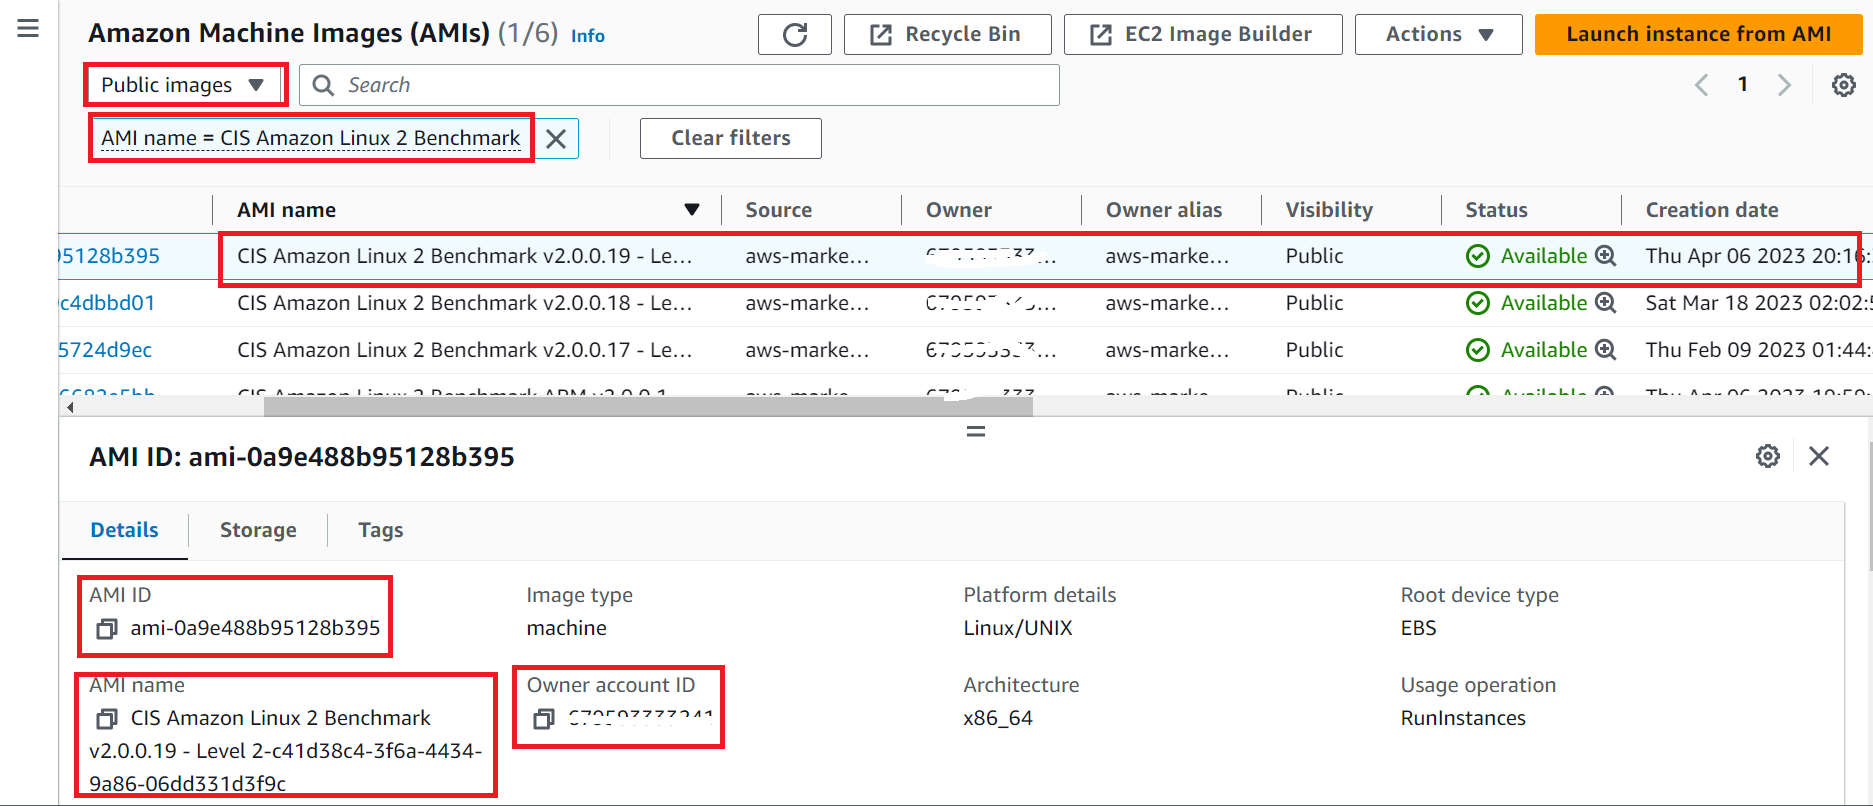
Task: Click the EBS root device type value
Action: pyautogui.click(x=1418, y=628)
